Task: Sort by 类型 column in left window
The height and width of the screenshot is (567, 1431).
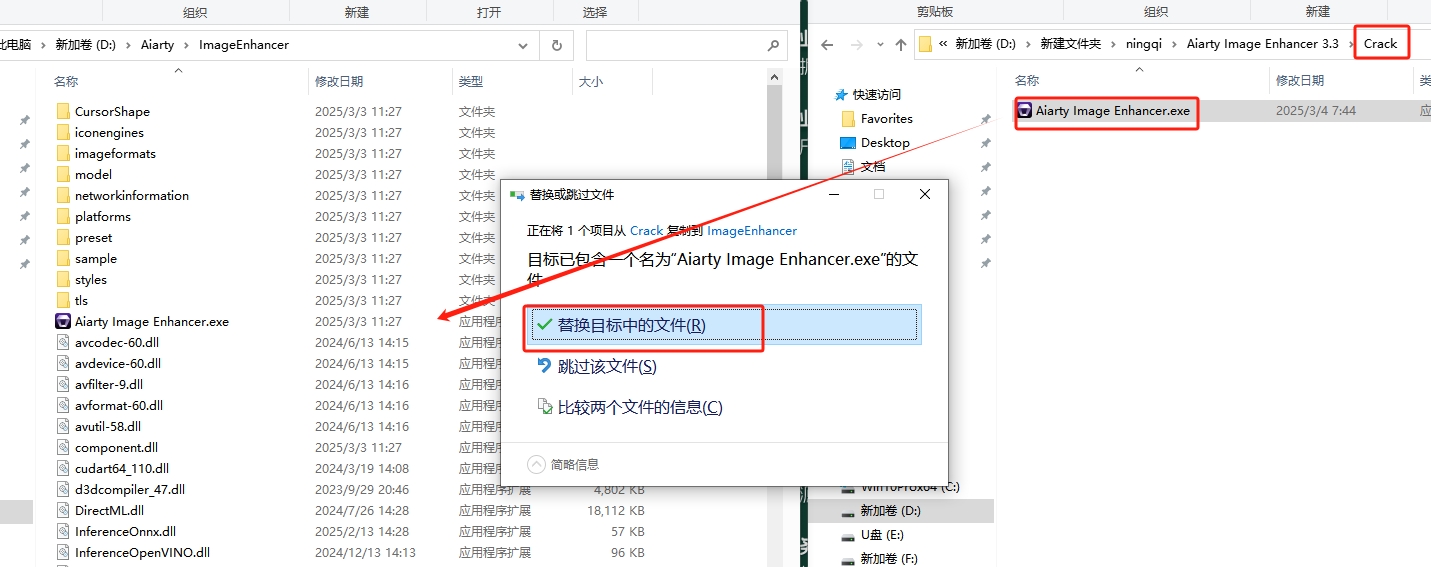Action: click(x=471, y=81)
